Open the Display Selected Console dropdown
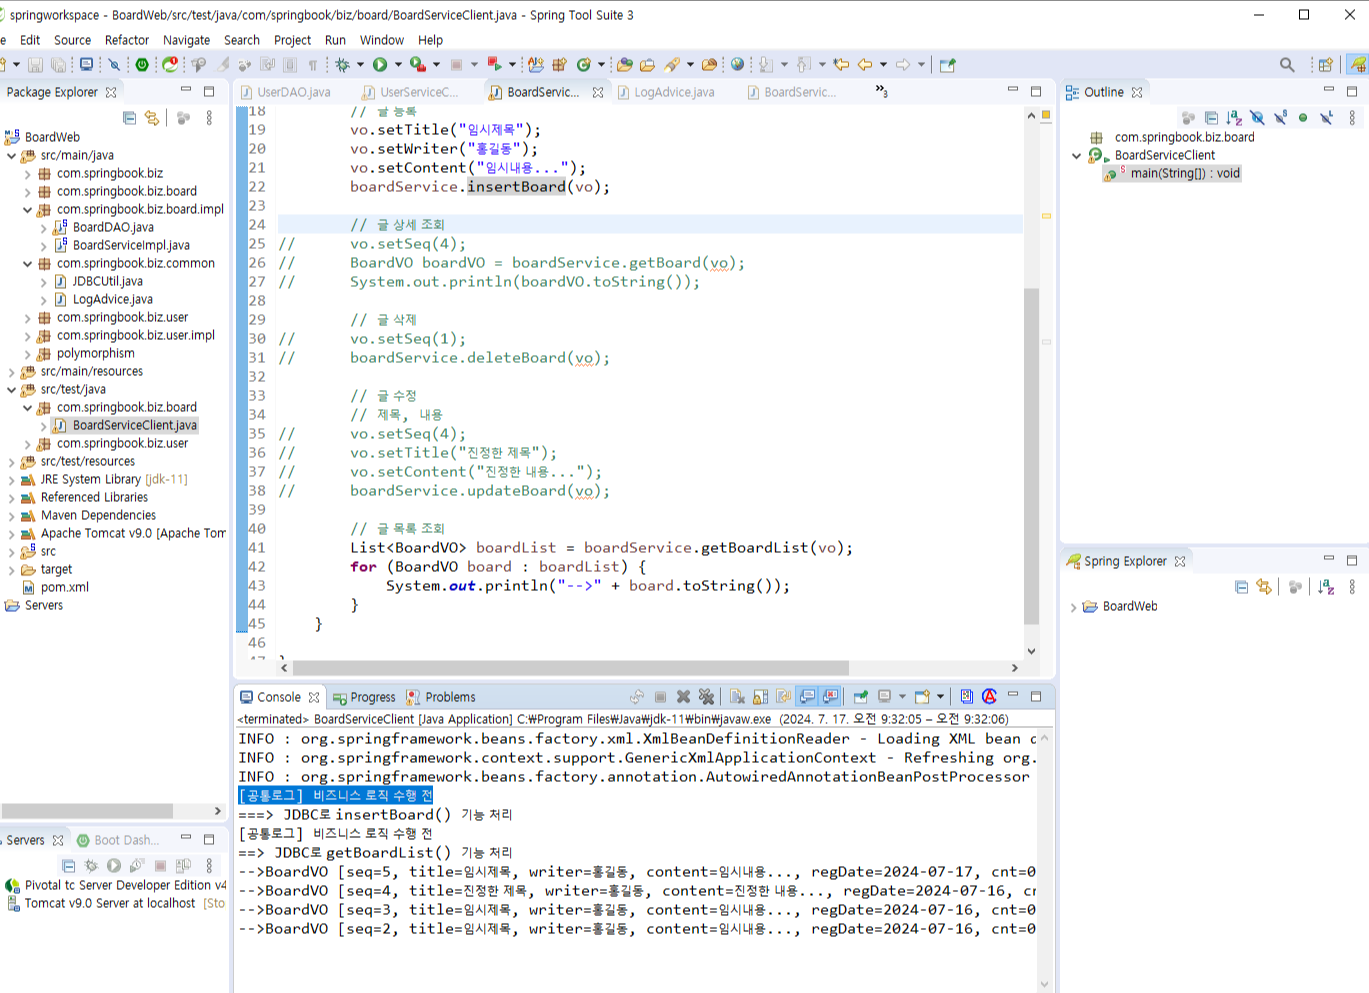The width and height of the screenshot is (1369, 993). (x=902, y=697)
